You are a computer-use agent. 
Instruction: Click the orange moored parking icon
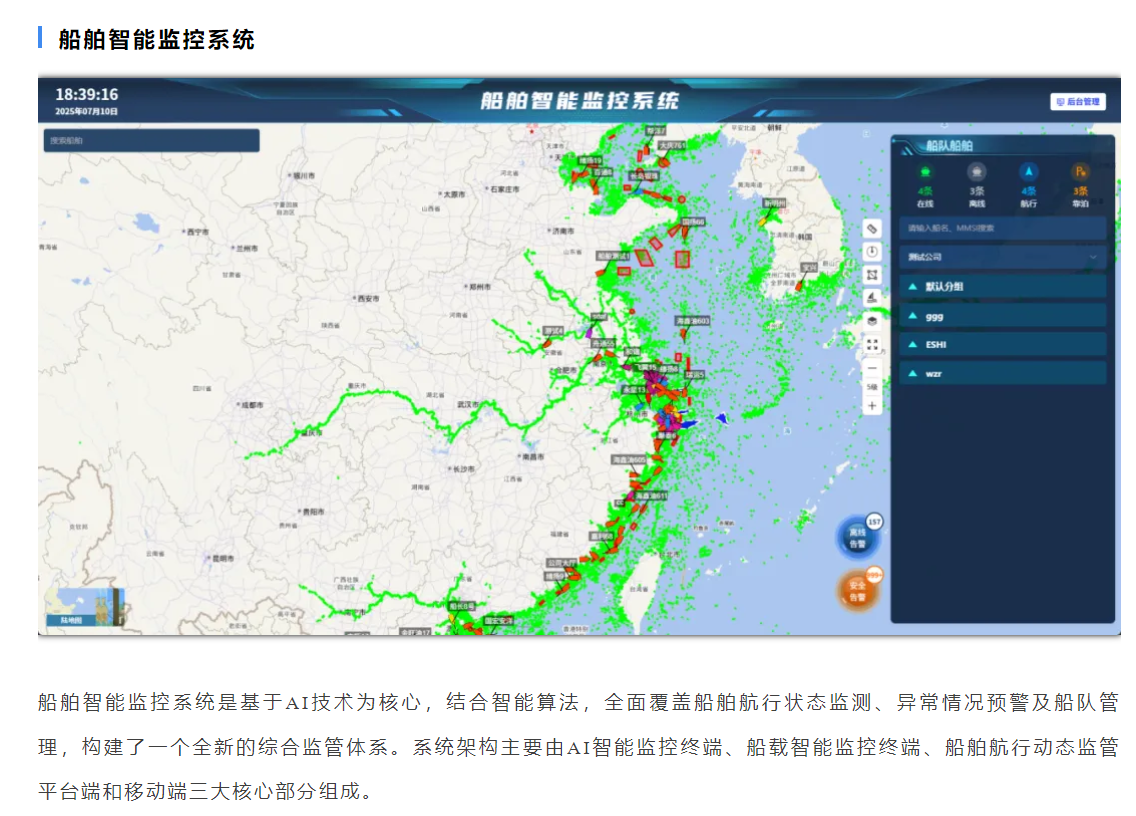1080,172
